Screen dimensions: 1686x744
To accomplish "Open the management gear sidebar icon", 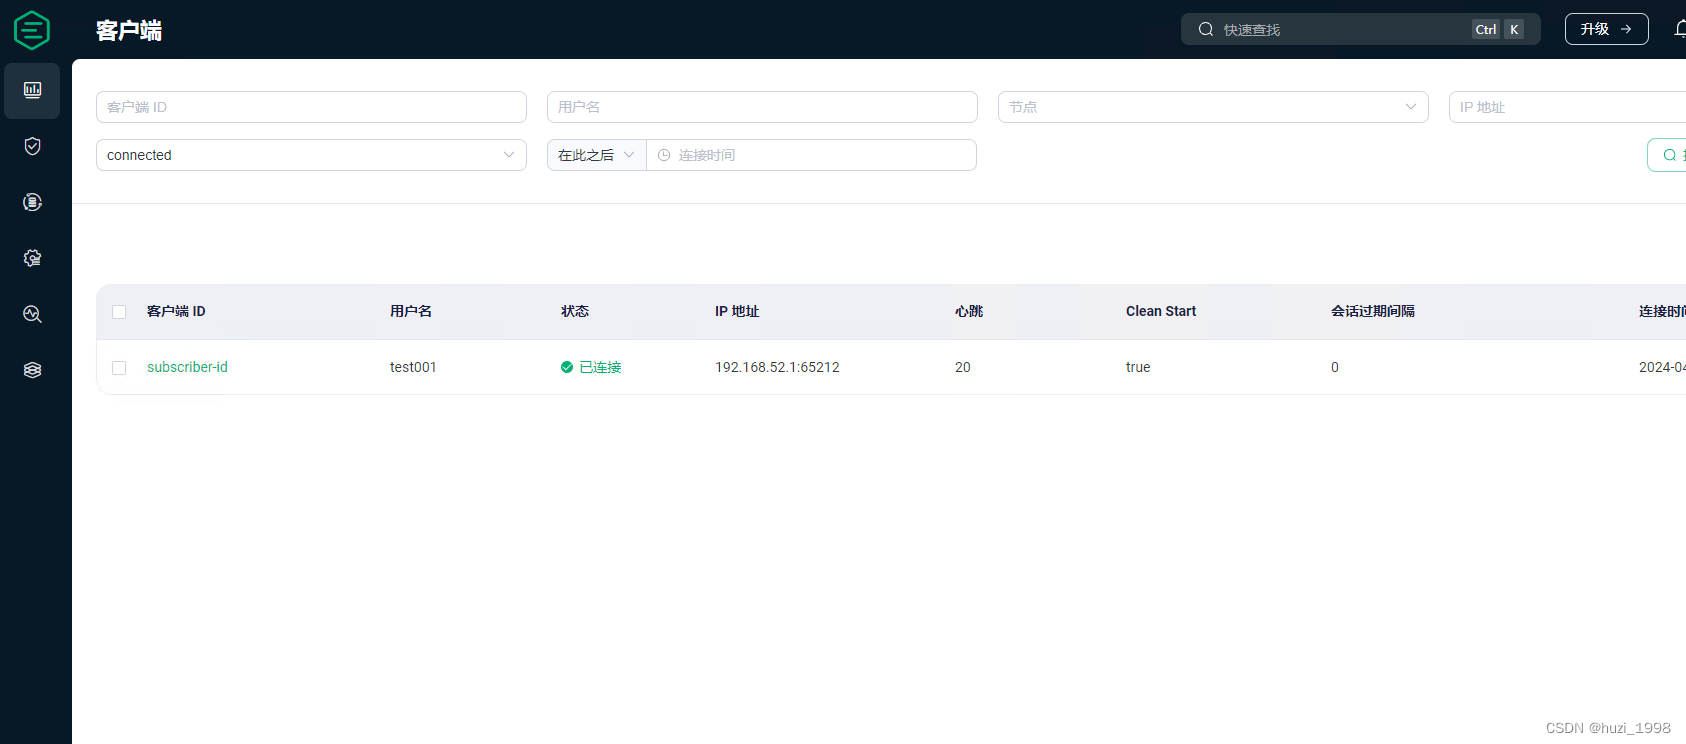I will 32,258.
